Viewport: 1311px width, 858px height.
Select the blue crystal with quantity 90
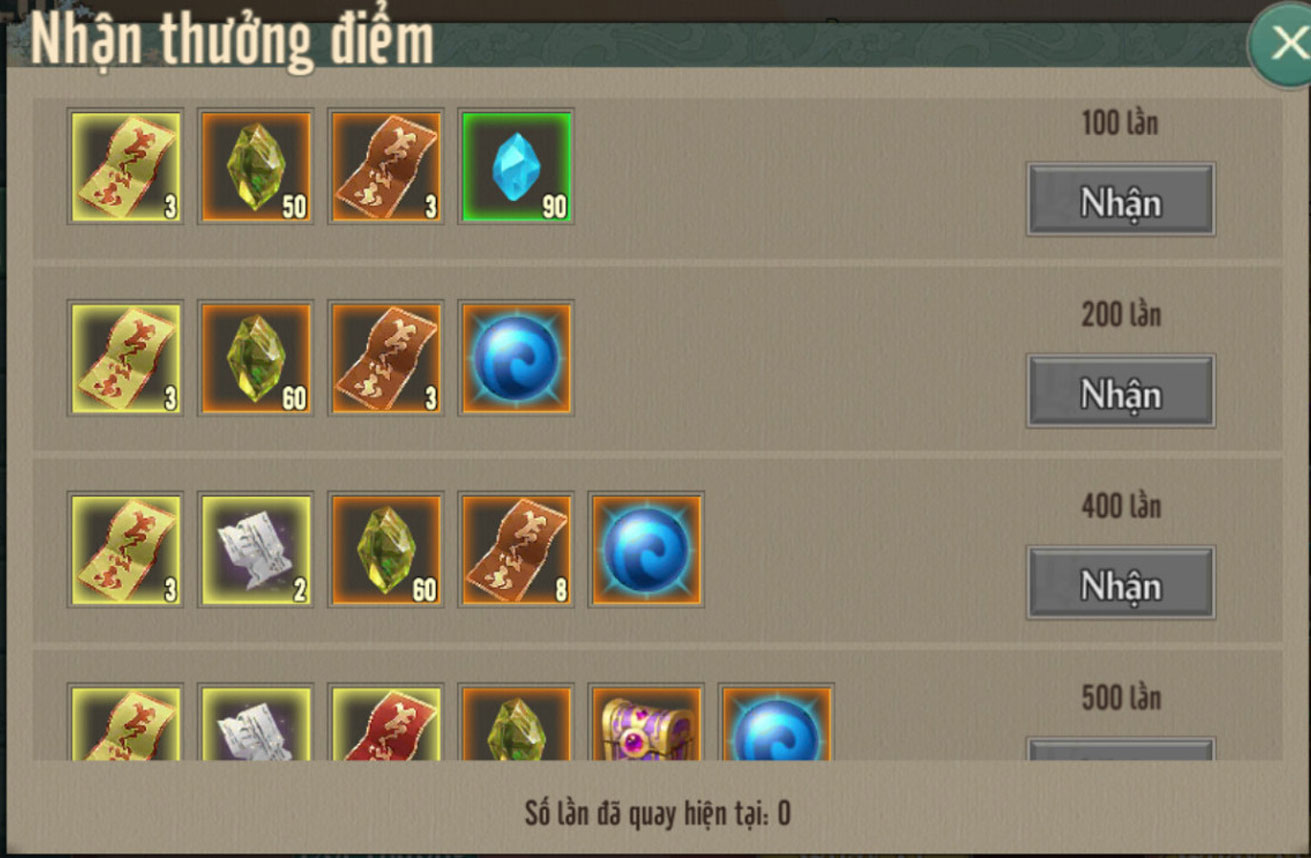tap(516, 166)
